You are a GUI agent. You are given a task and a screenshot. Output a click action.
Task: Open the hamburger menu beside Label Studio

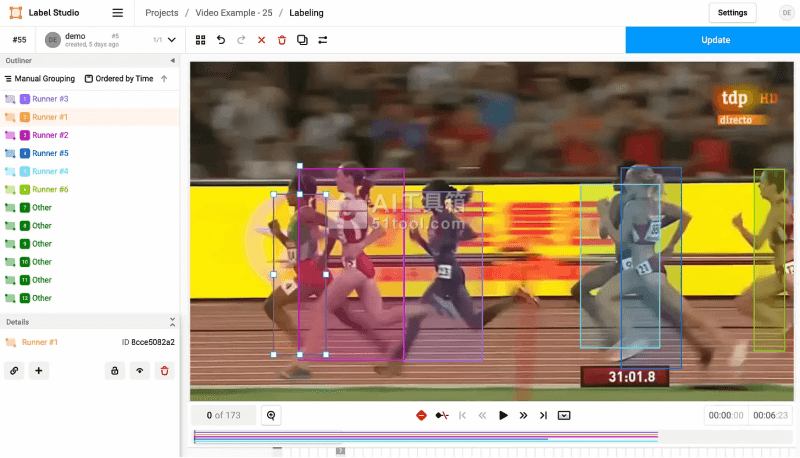click(x=118, y=13)
